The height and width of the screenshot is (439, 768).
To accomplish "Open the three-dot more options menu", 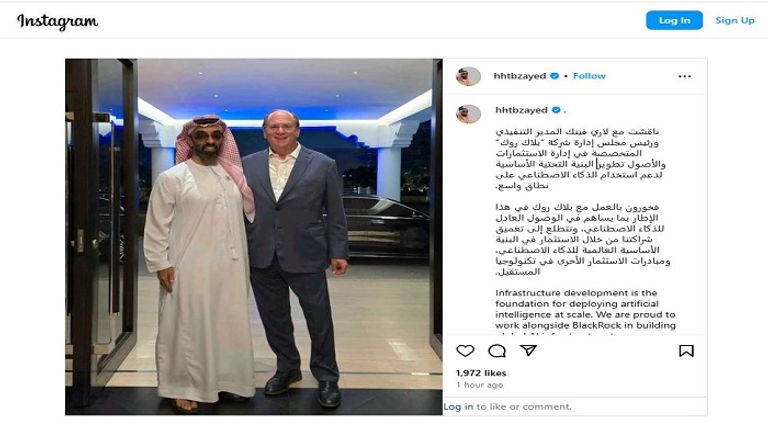I will (685, 76).
